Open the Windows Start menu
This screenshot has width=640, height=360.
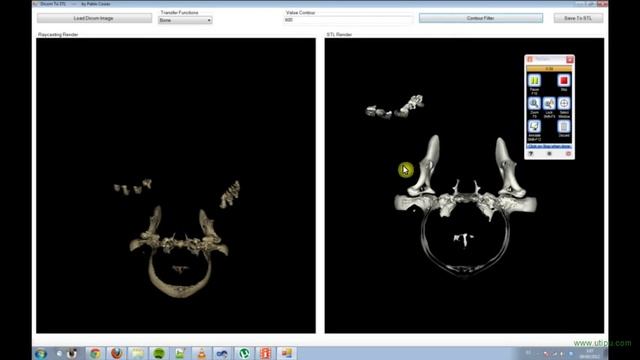click(41, 354)
